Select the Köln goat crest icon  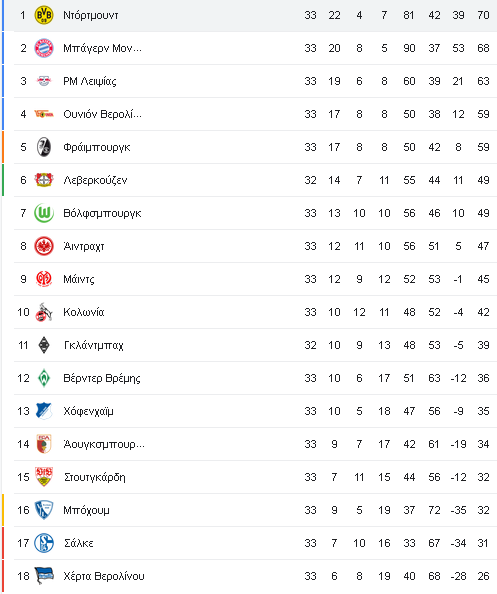point(44,312)
